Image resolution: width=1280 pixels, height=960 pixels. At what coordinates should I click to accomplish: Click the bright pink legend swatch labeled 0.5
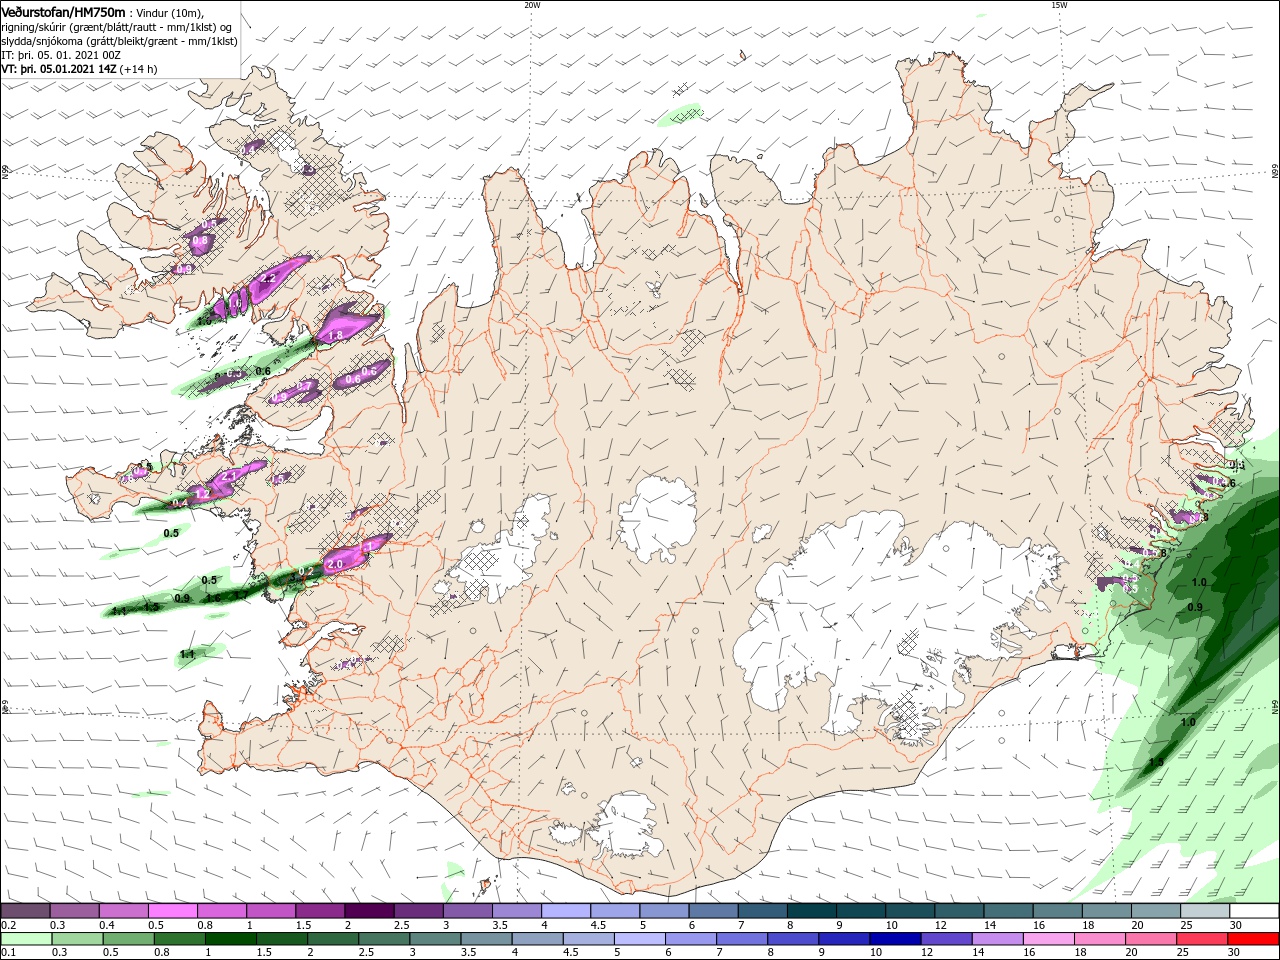pos(172,911)
